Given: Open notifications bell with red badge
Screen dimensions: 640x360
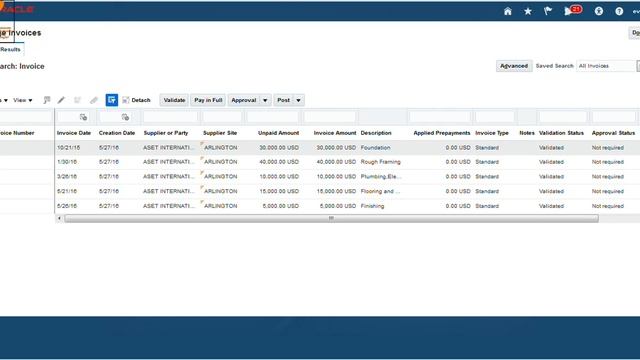Looking at the screenshot, I should pyautogui.click(x=572, y=11).
